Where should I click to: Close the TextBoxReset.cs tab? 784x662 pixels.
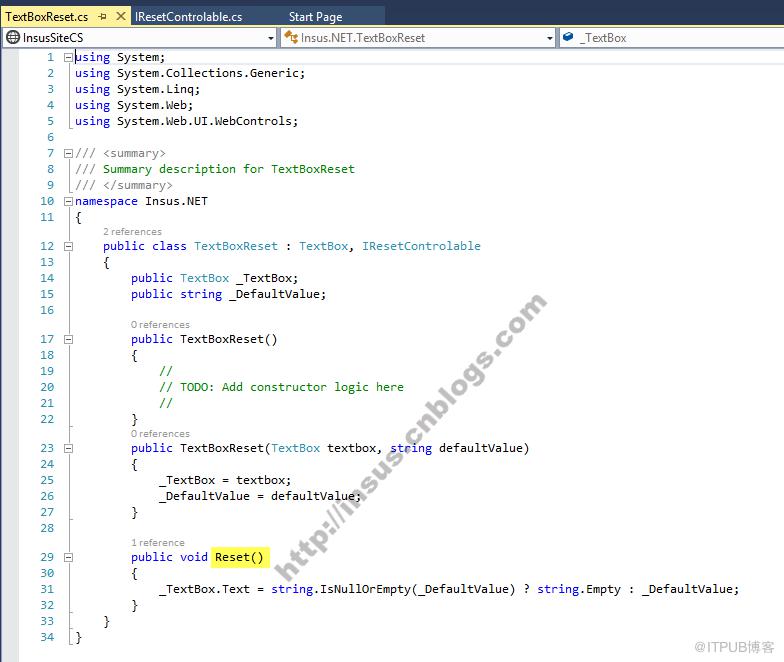coord(120,16)
